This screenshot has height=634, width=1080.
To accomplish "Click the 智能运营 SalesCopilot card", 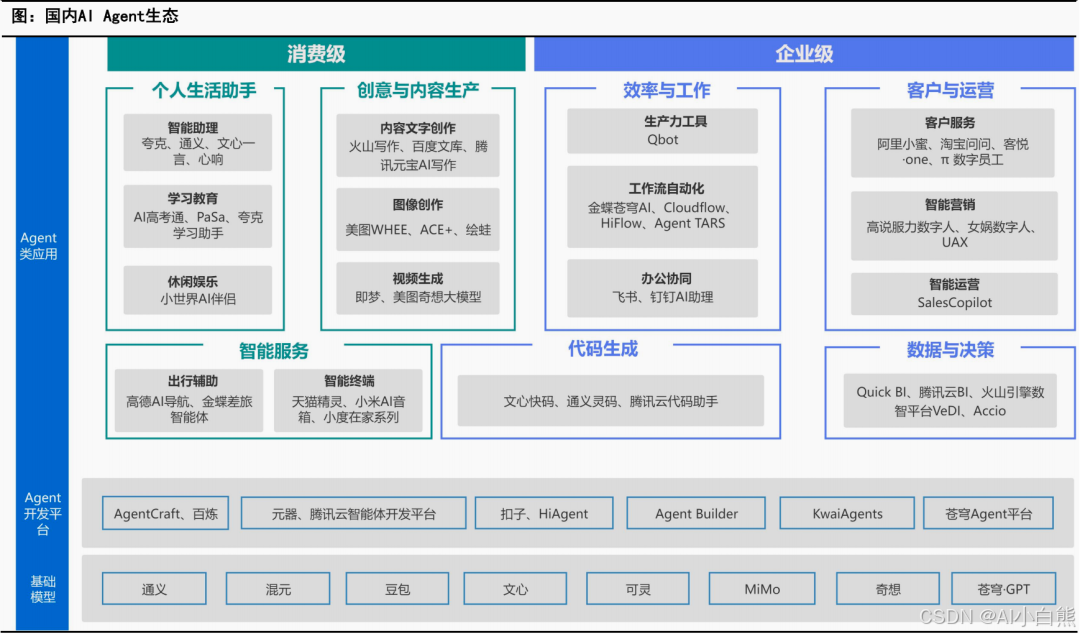I will tap(954, 294).
